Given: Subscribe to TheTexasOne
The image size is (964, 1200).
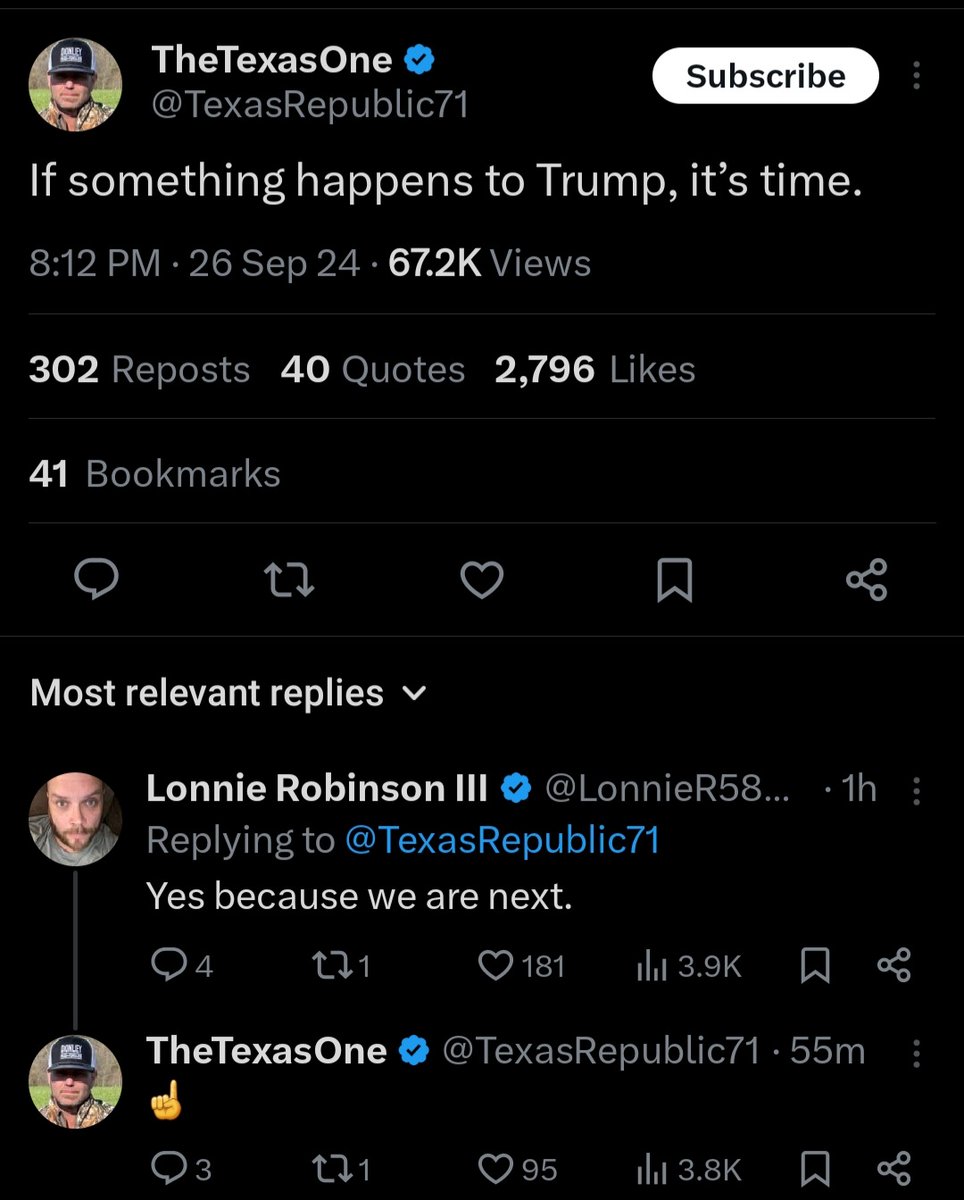Looking at the screenshot, I should tap(765, 76).
